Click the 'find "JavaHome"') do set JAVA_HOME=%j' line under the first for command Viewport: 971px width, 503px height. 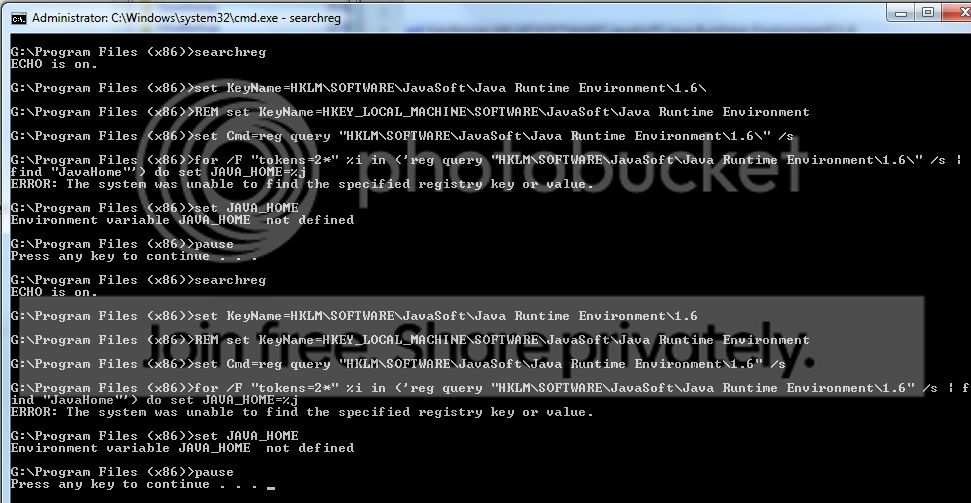click(159, 172)
